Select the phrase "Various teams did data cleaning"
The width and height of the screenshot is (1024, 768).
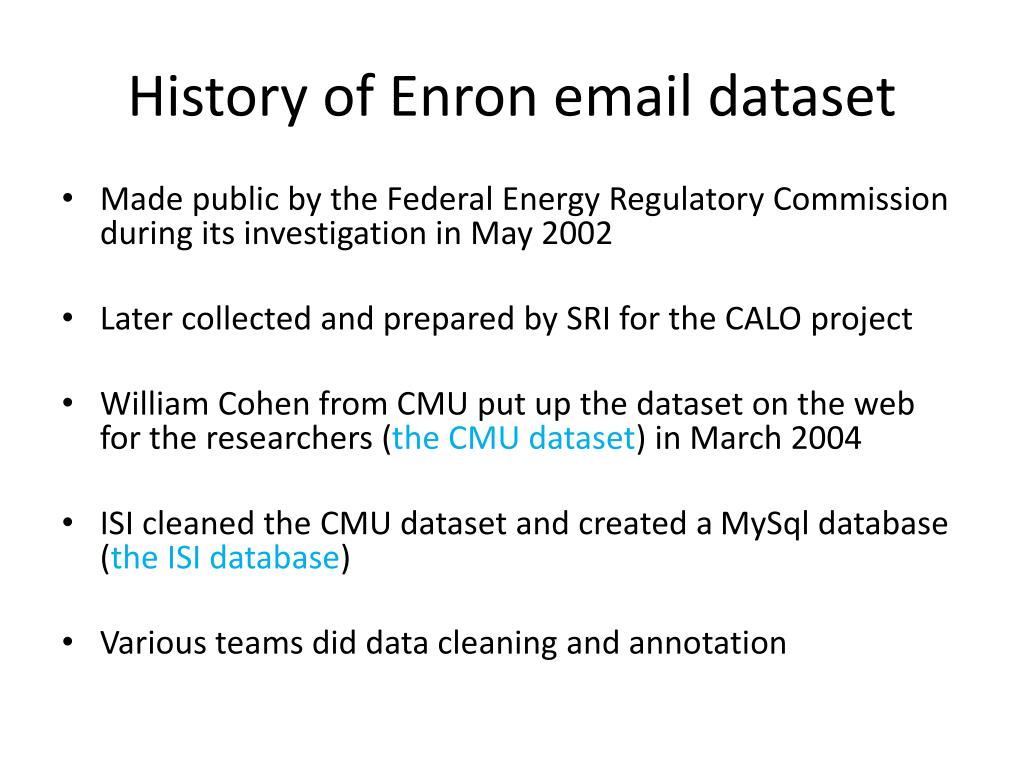coord(328,644)
